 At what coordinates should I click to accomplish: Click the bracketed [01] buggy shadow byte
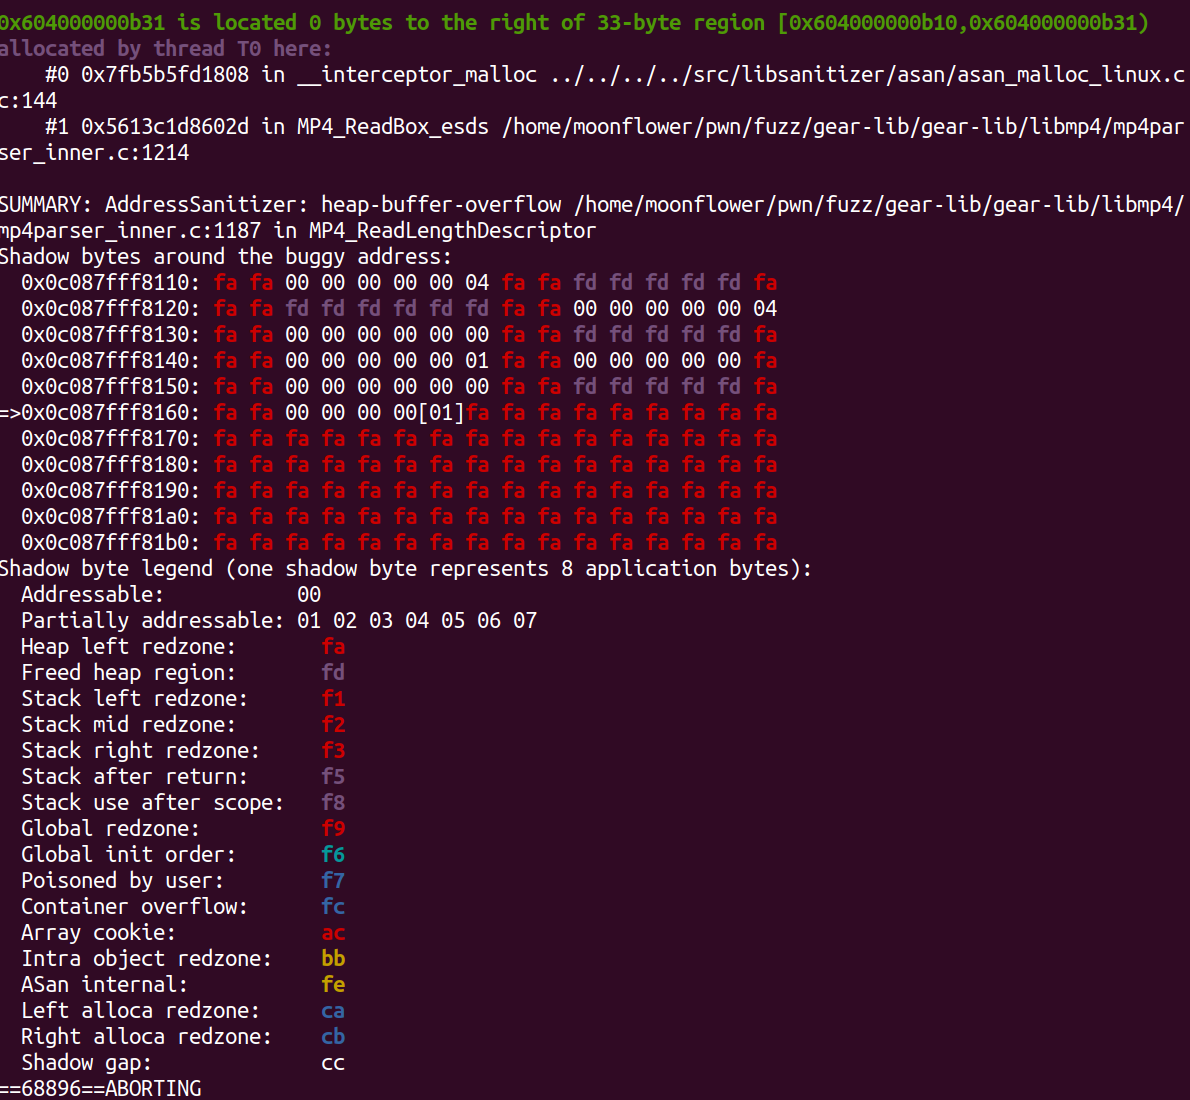441,413
